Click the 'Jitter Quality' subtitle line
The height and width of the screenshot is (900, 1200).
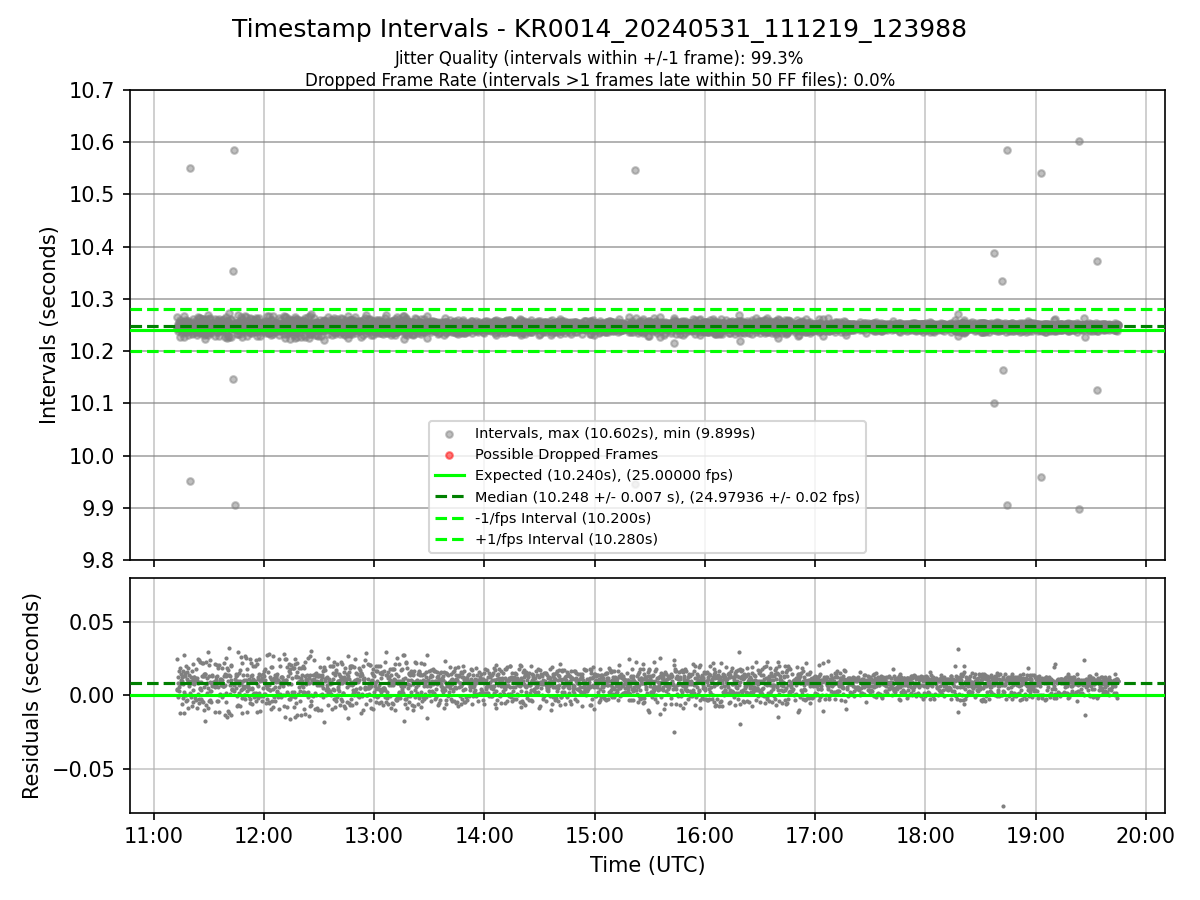pos(599,58)
